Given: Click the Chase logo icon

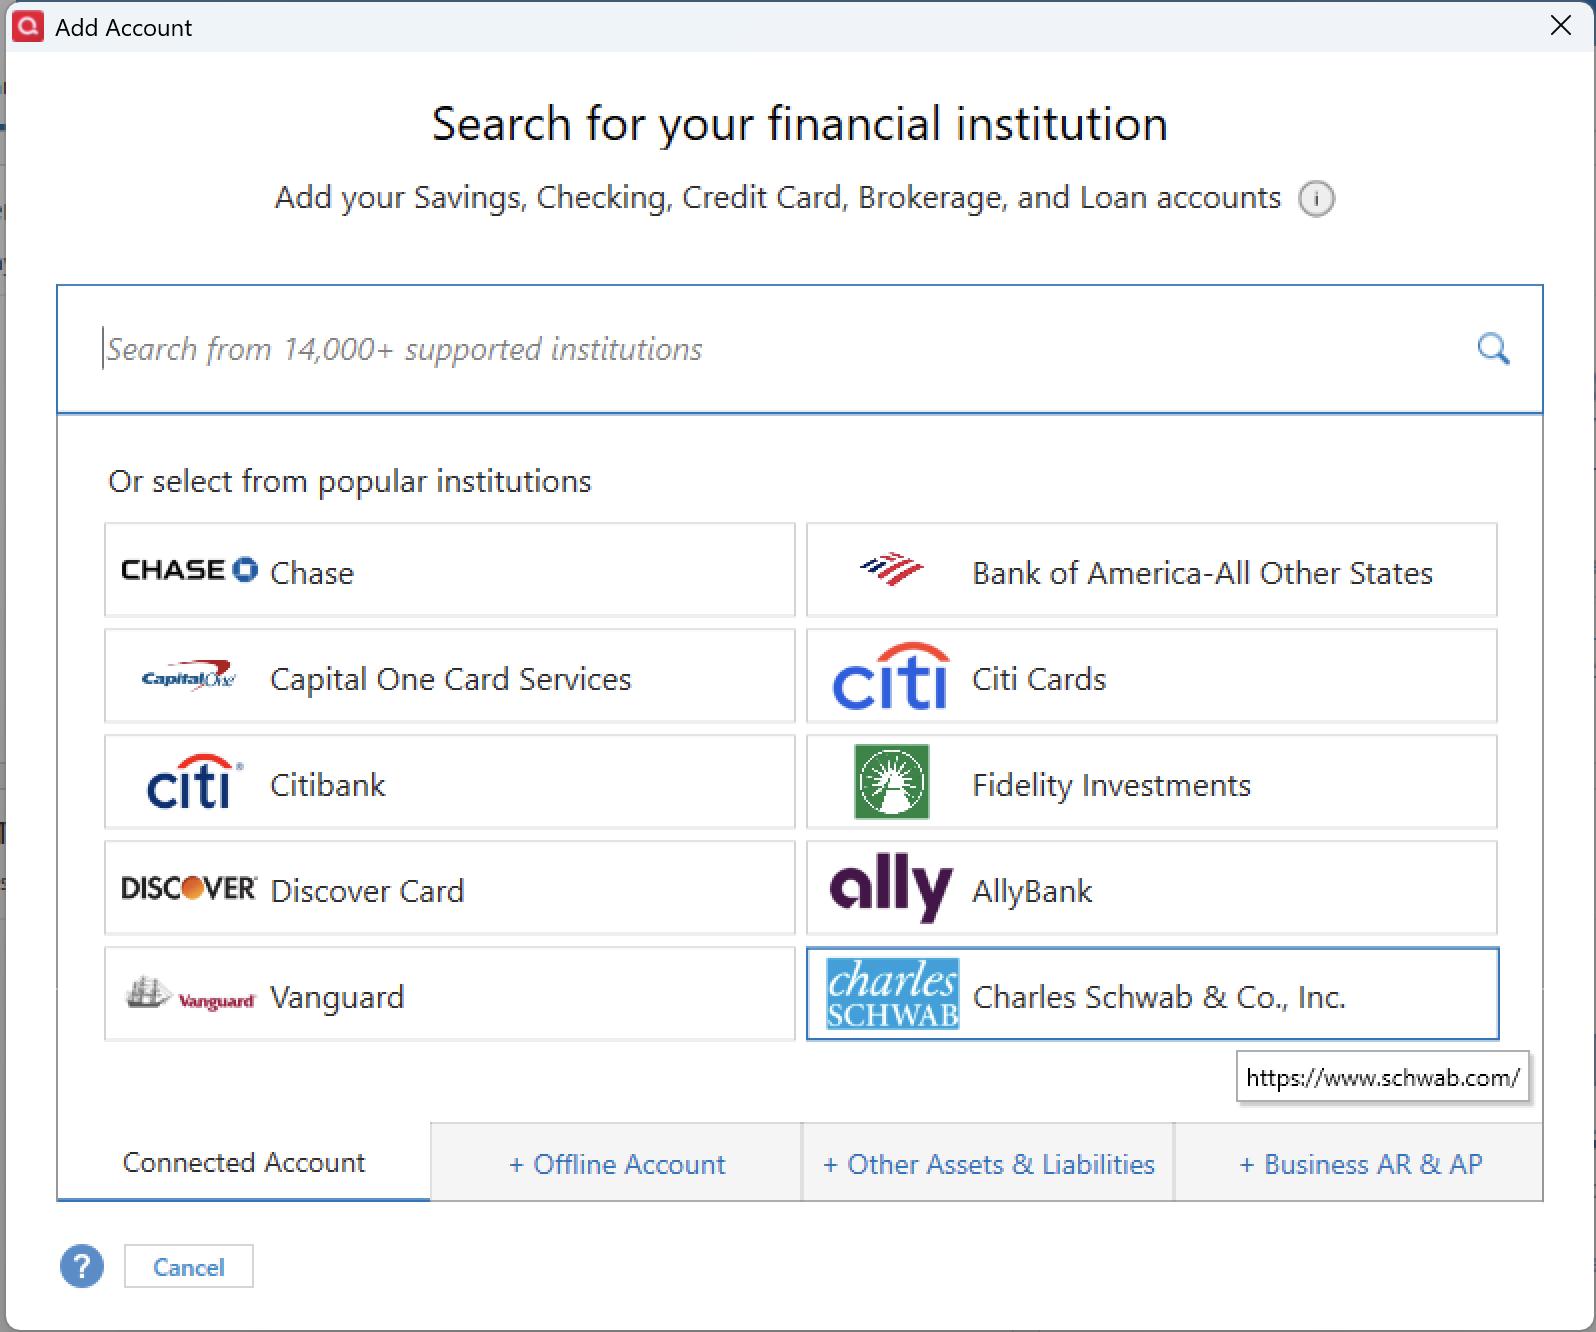Looking at the screenshot, I should pos(189,570).
